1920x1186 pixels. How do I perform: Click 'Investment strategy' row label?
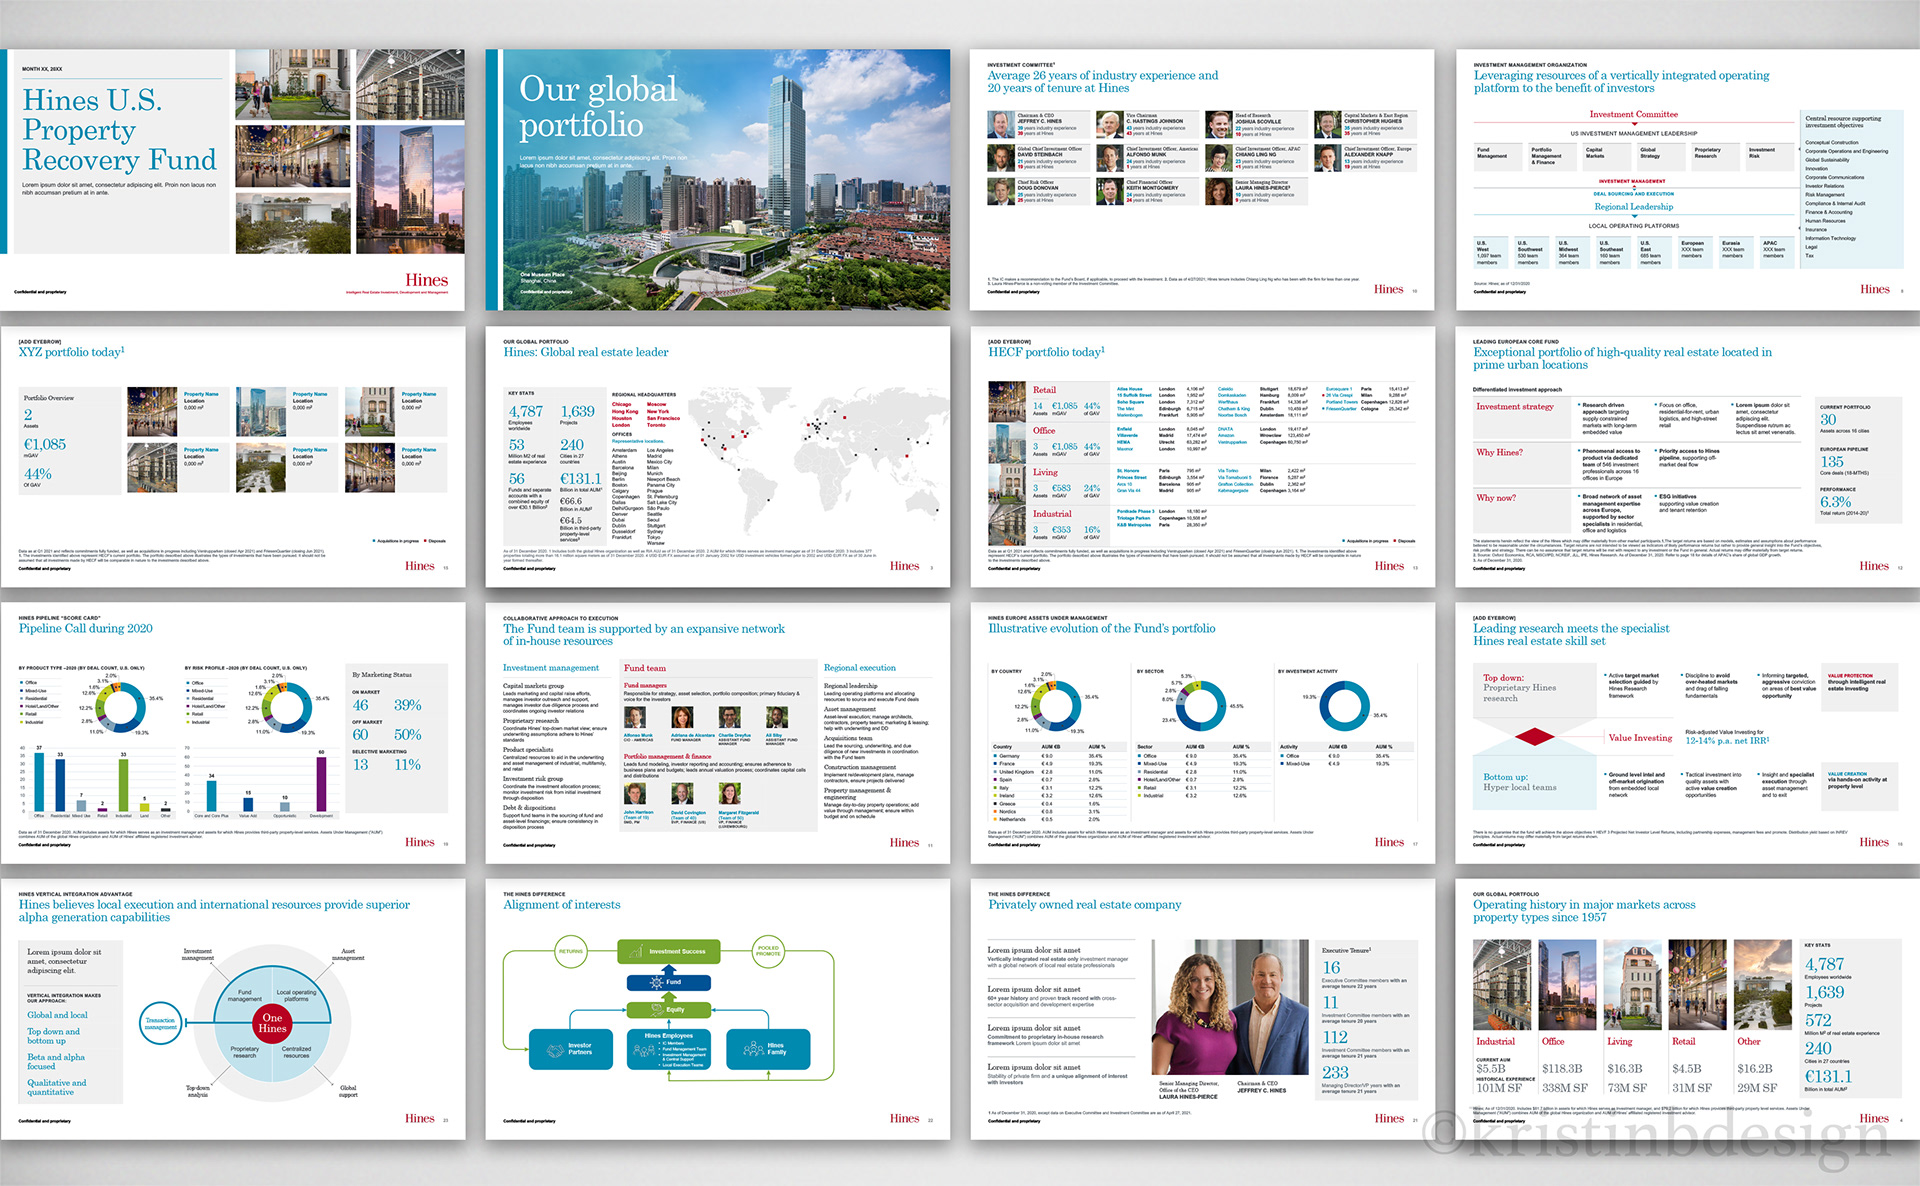(1514, 406)
